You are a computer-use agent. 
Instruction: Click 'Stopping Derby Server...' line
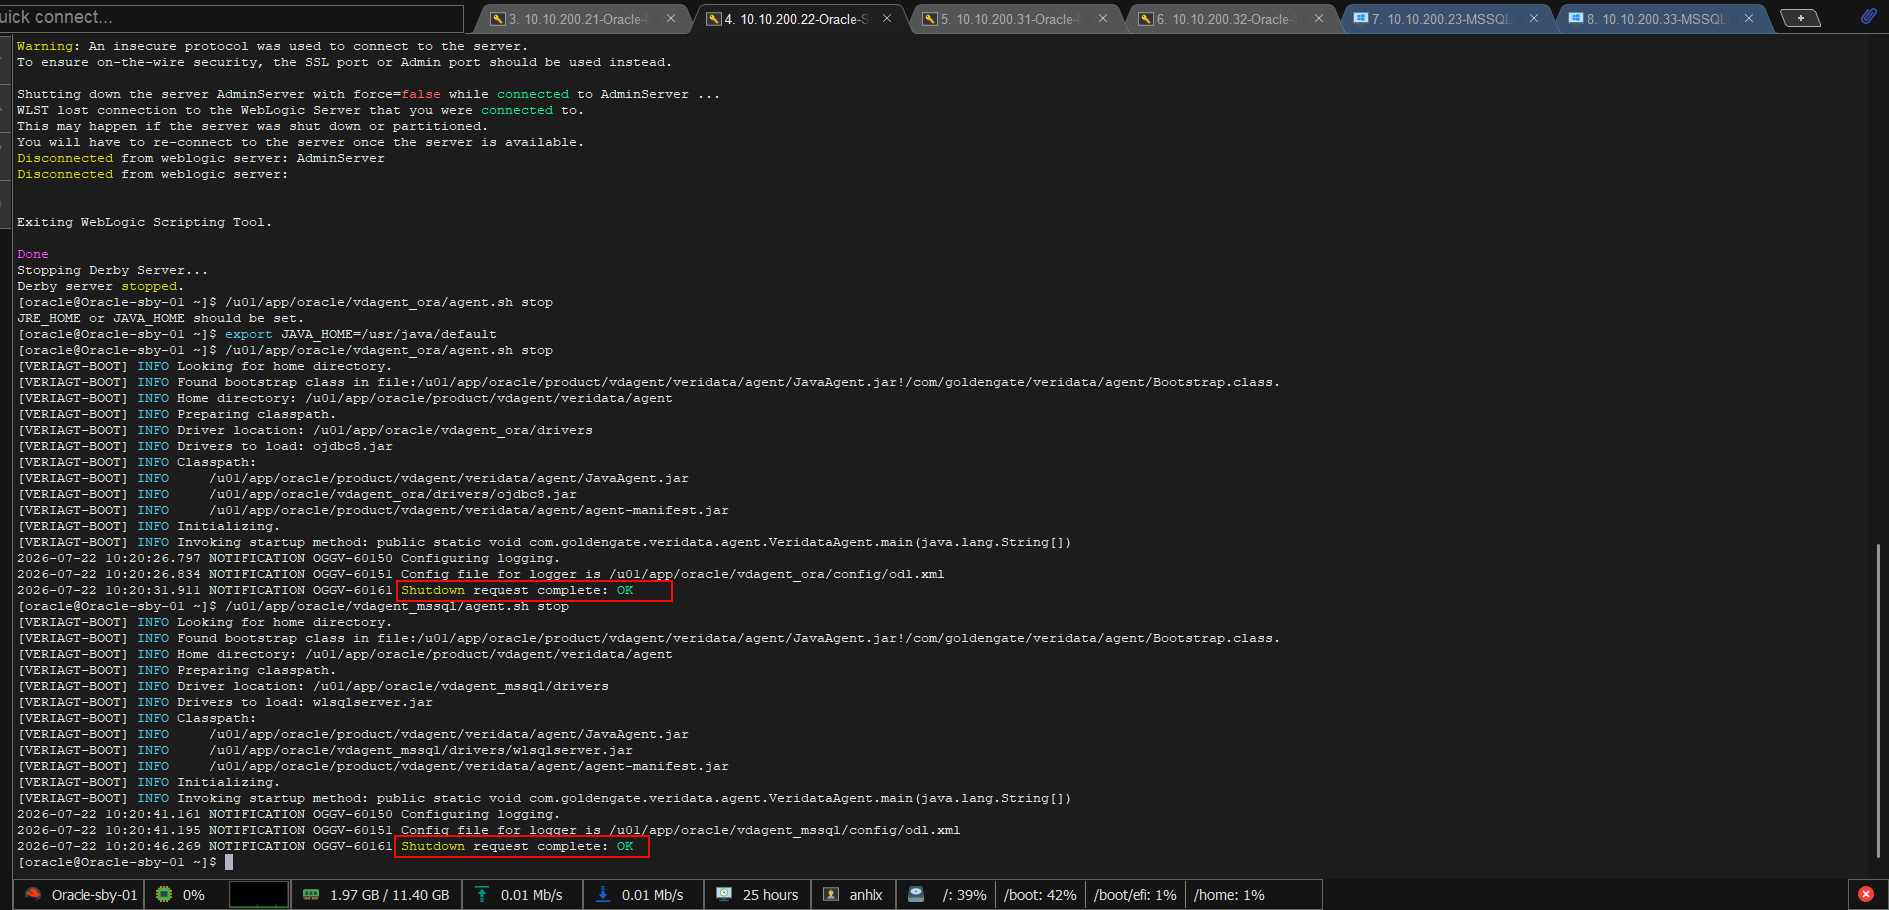click(113, 270)
